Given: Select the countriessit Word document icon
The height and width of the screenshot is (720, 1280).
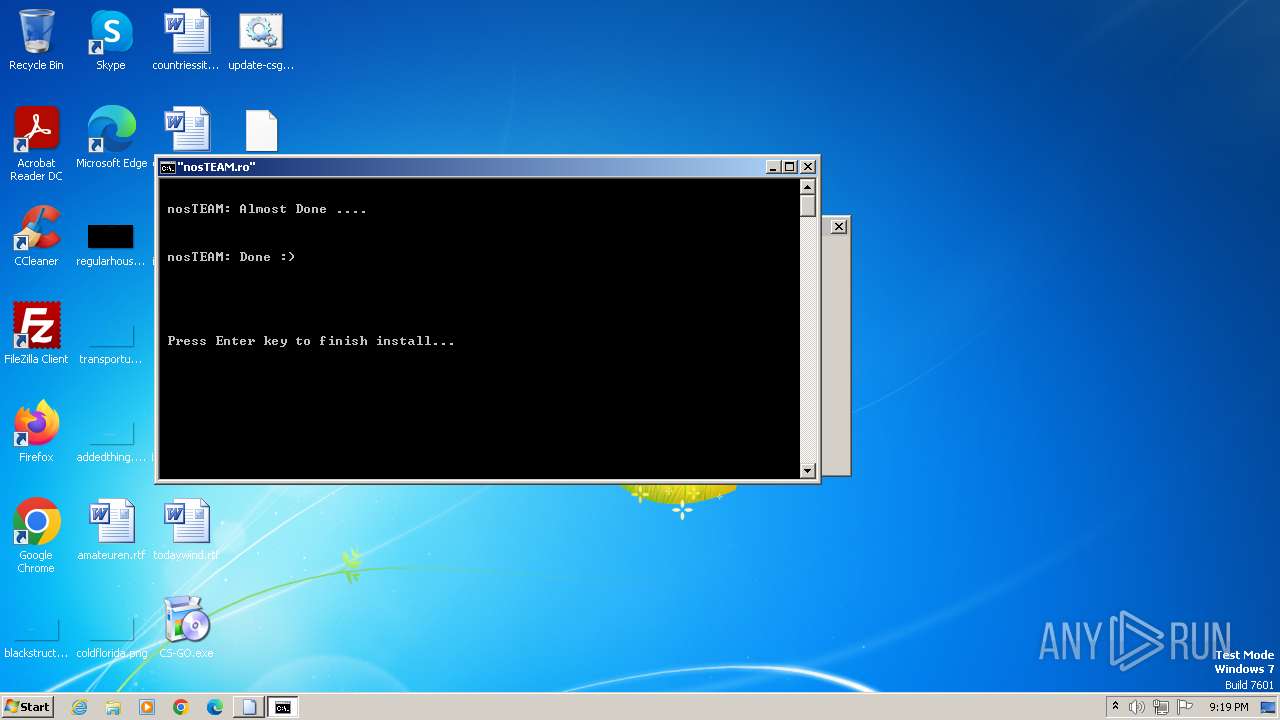Looking at the screenshot, I should [186, 40].
